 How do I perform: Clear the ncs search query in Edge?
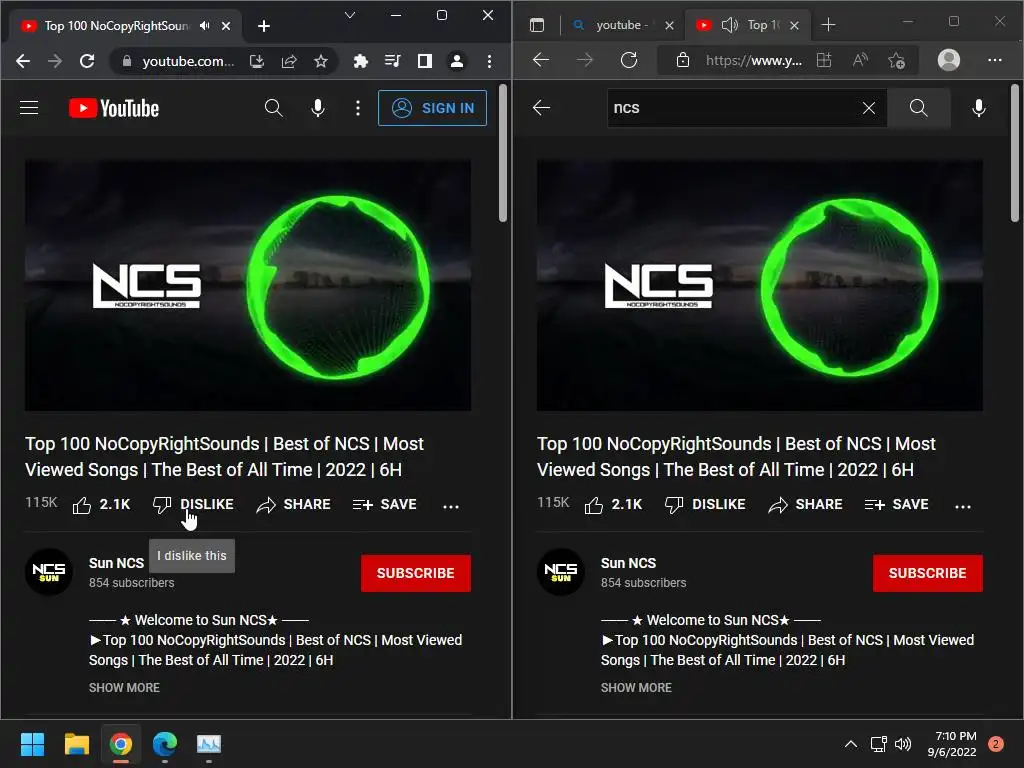coord(869,108)
